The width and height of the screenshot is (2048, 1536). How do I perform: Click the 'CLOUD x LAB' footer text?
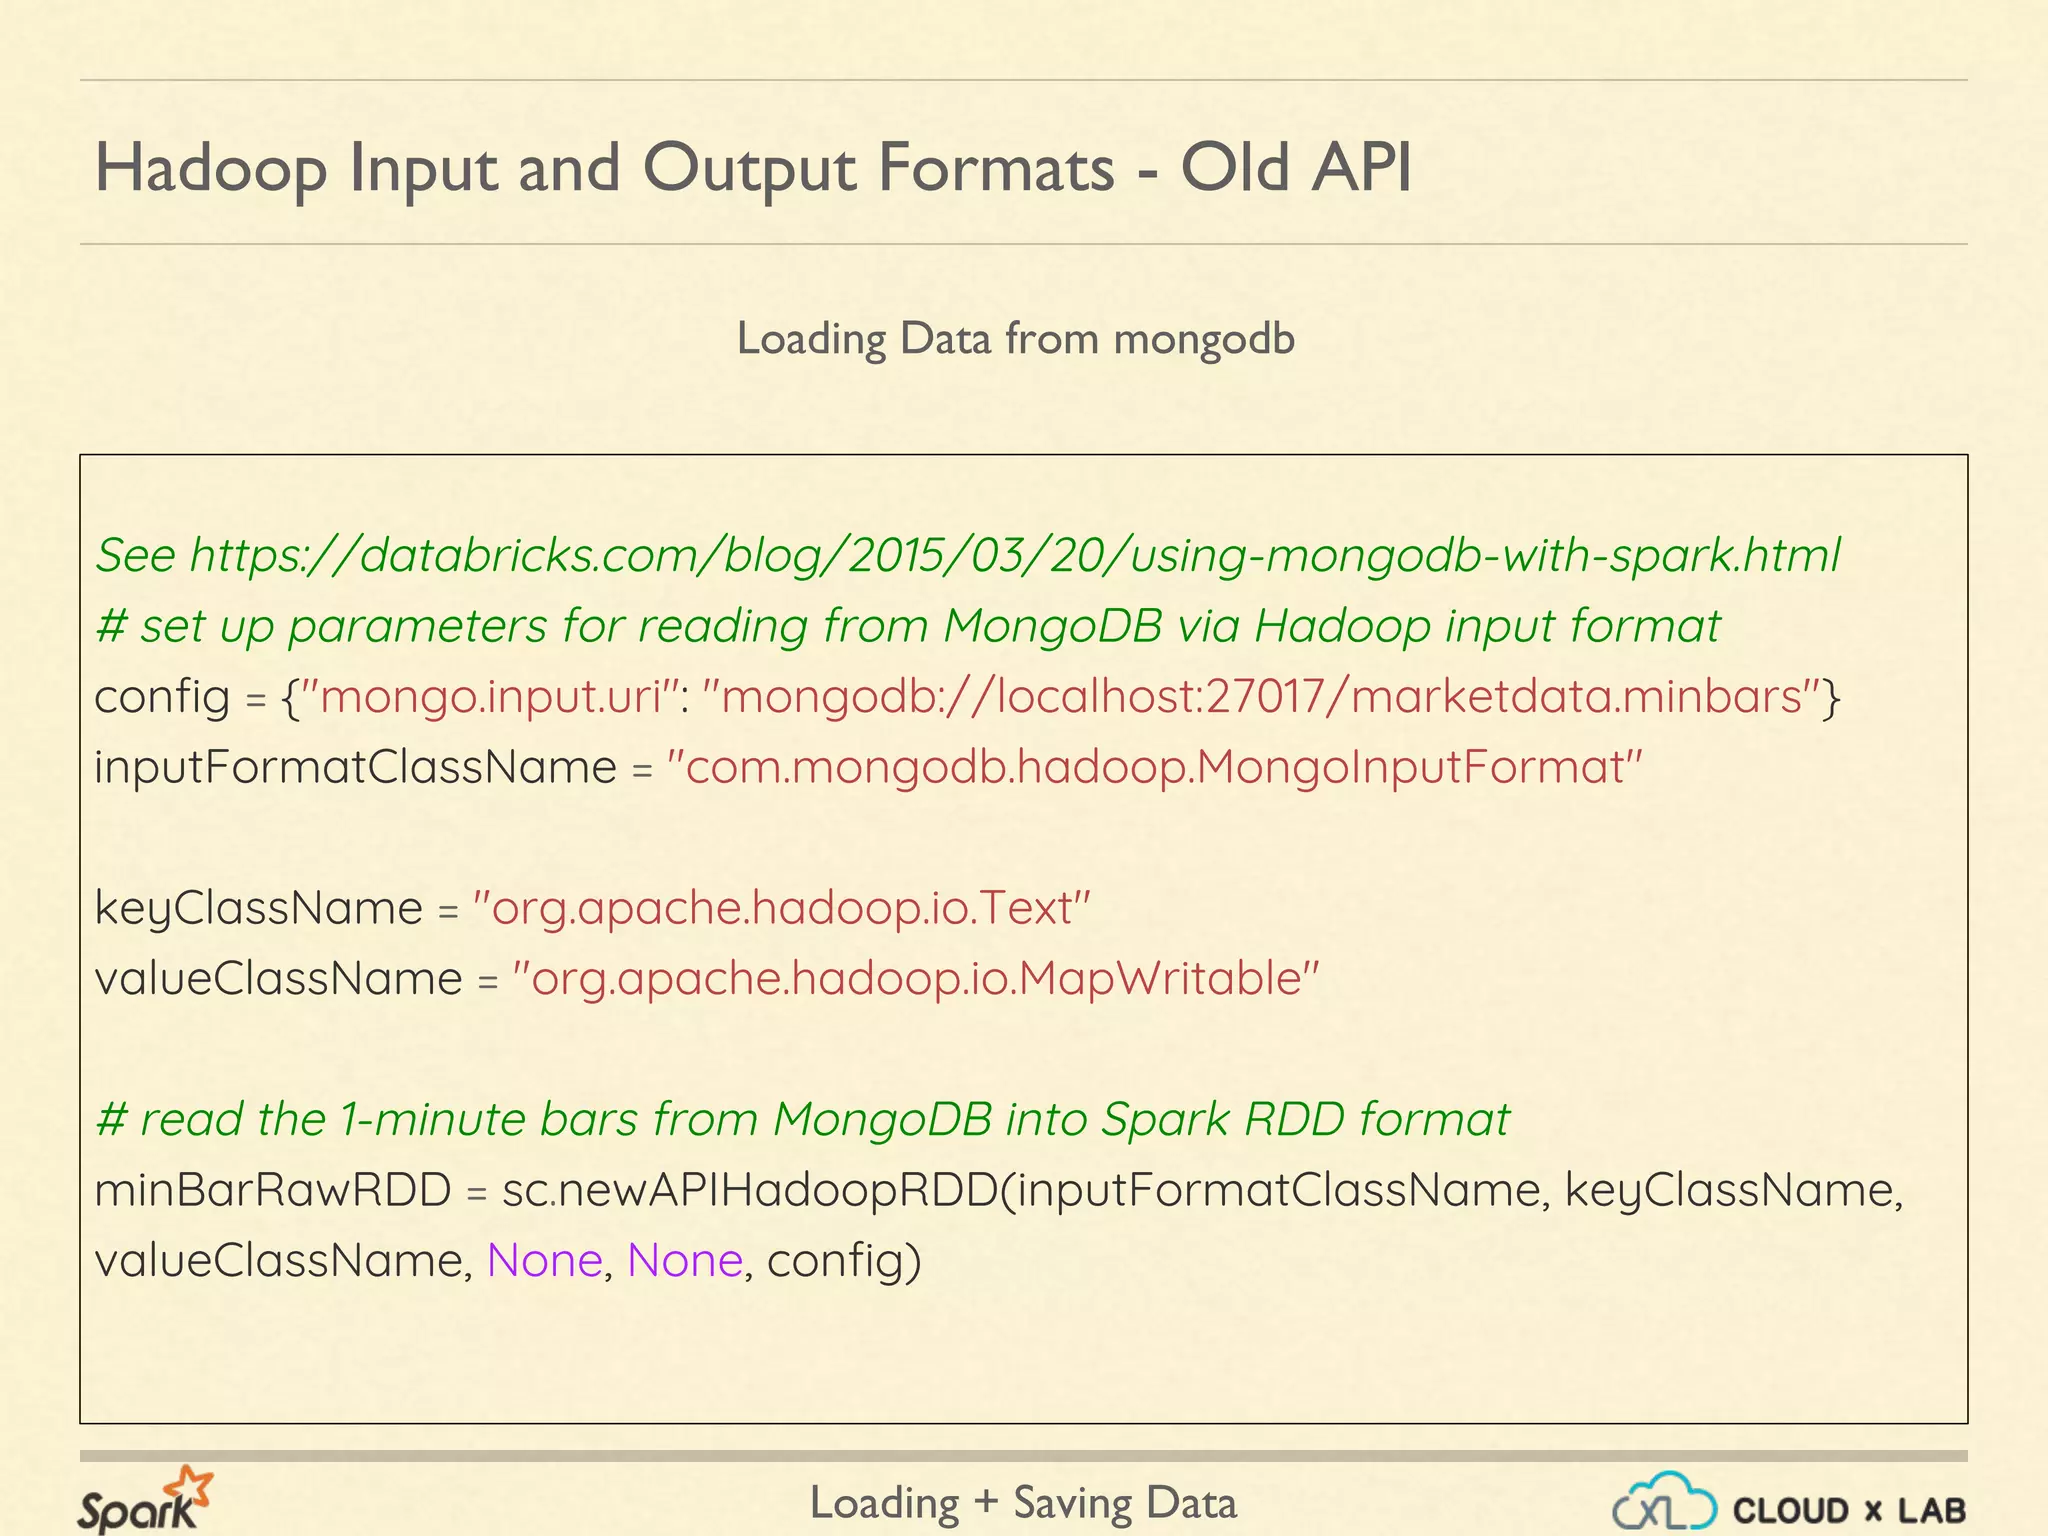click(1849, 1511)
